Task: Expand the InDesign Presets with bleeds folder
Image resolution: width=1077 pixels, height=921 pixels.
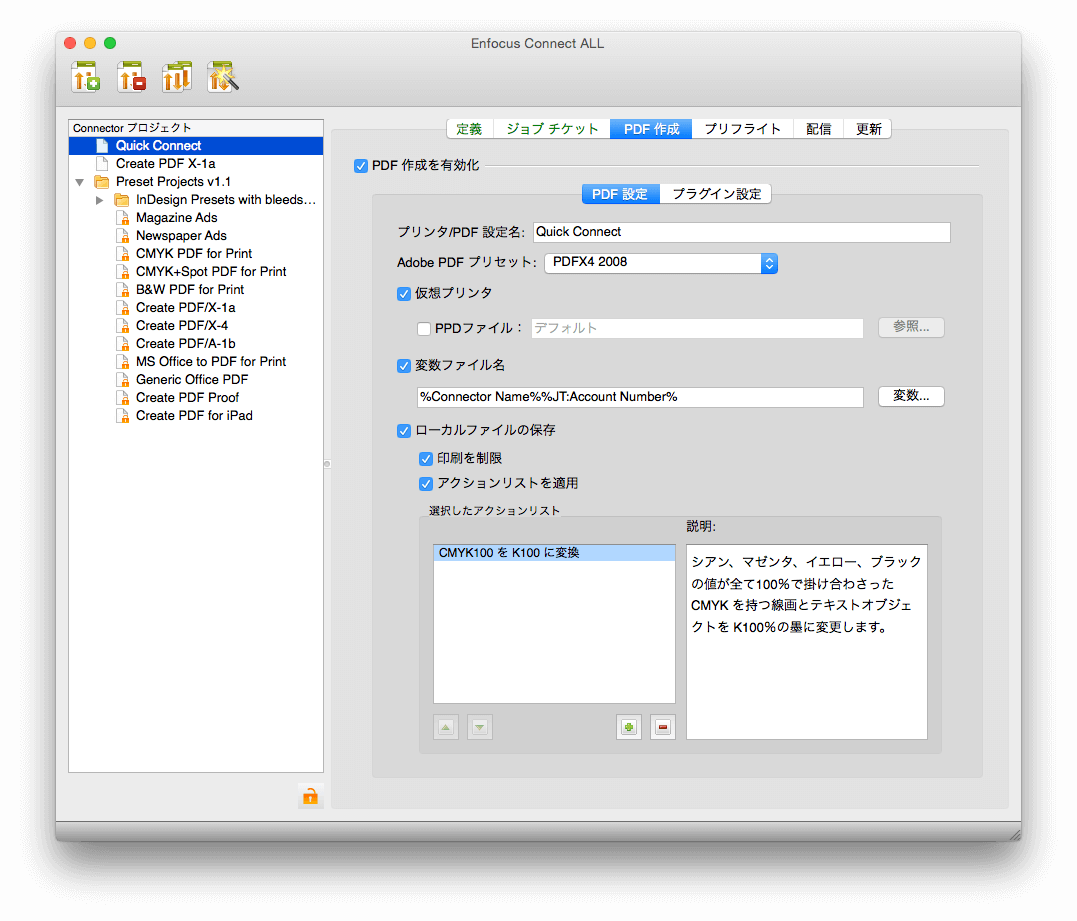Action: click(100, 200)
